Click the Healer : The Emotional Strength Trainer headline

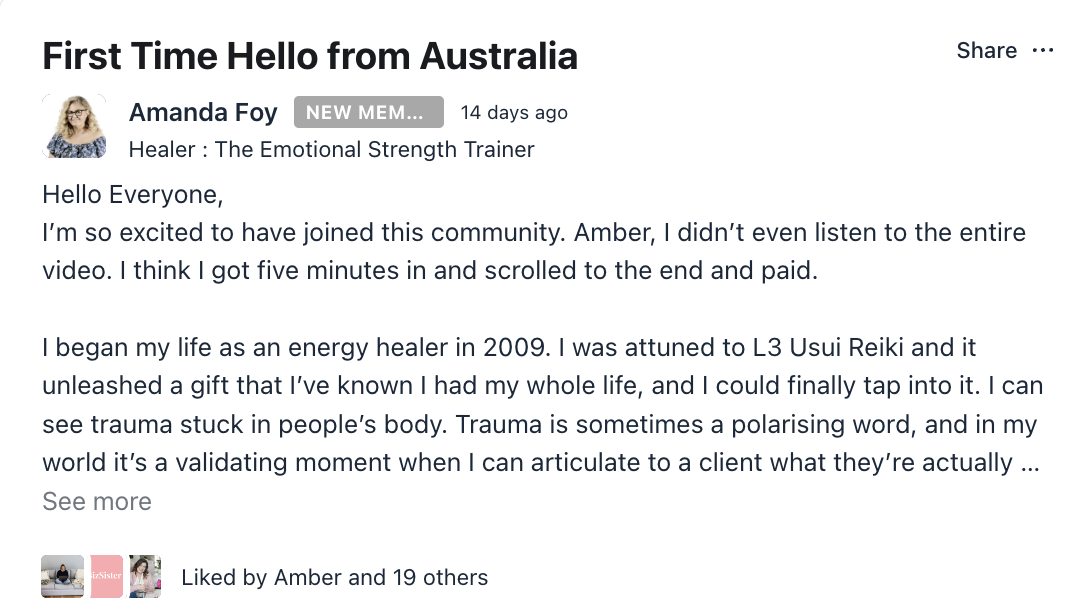[x=331, y=150]
